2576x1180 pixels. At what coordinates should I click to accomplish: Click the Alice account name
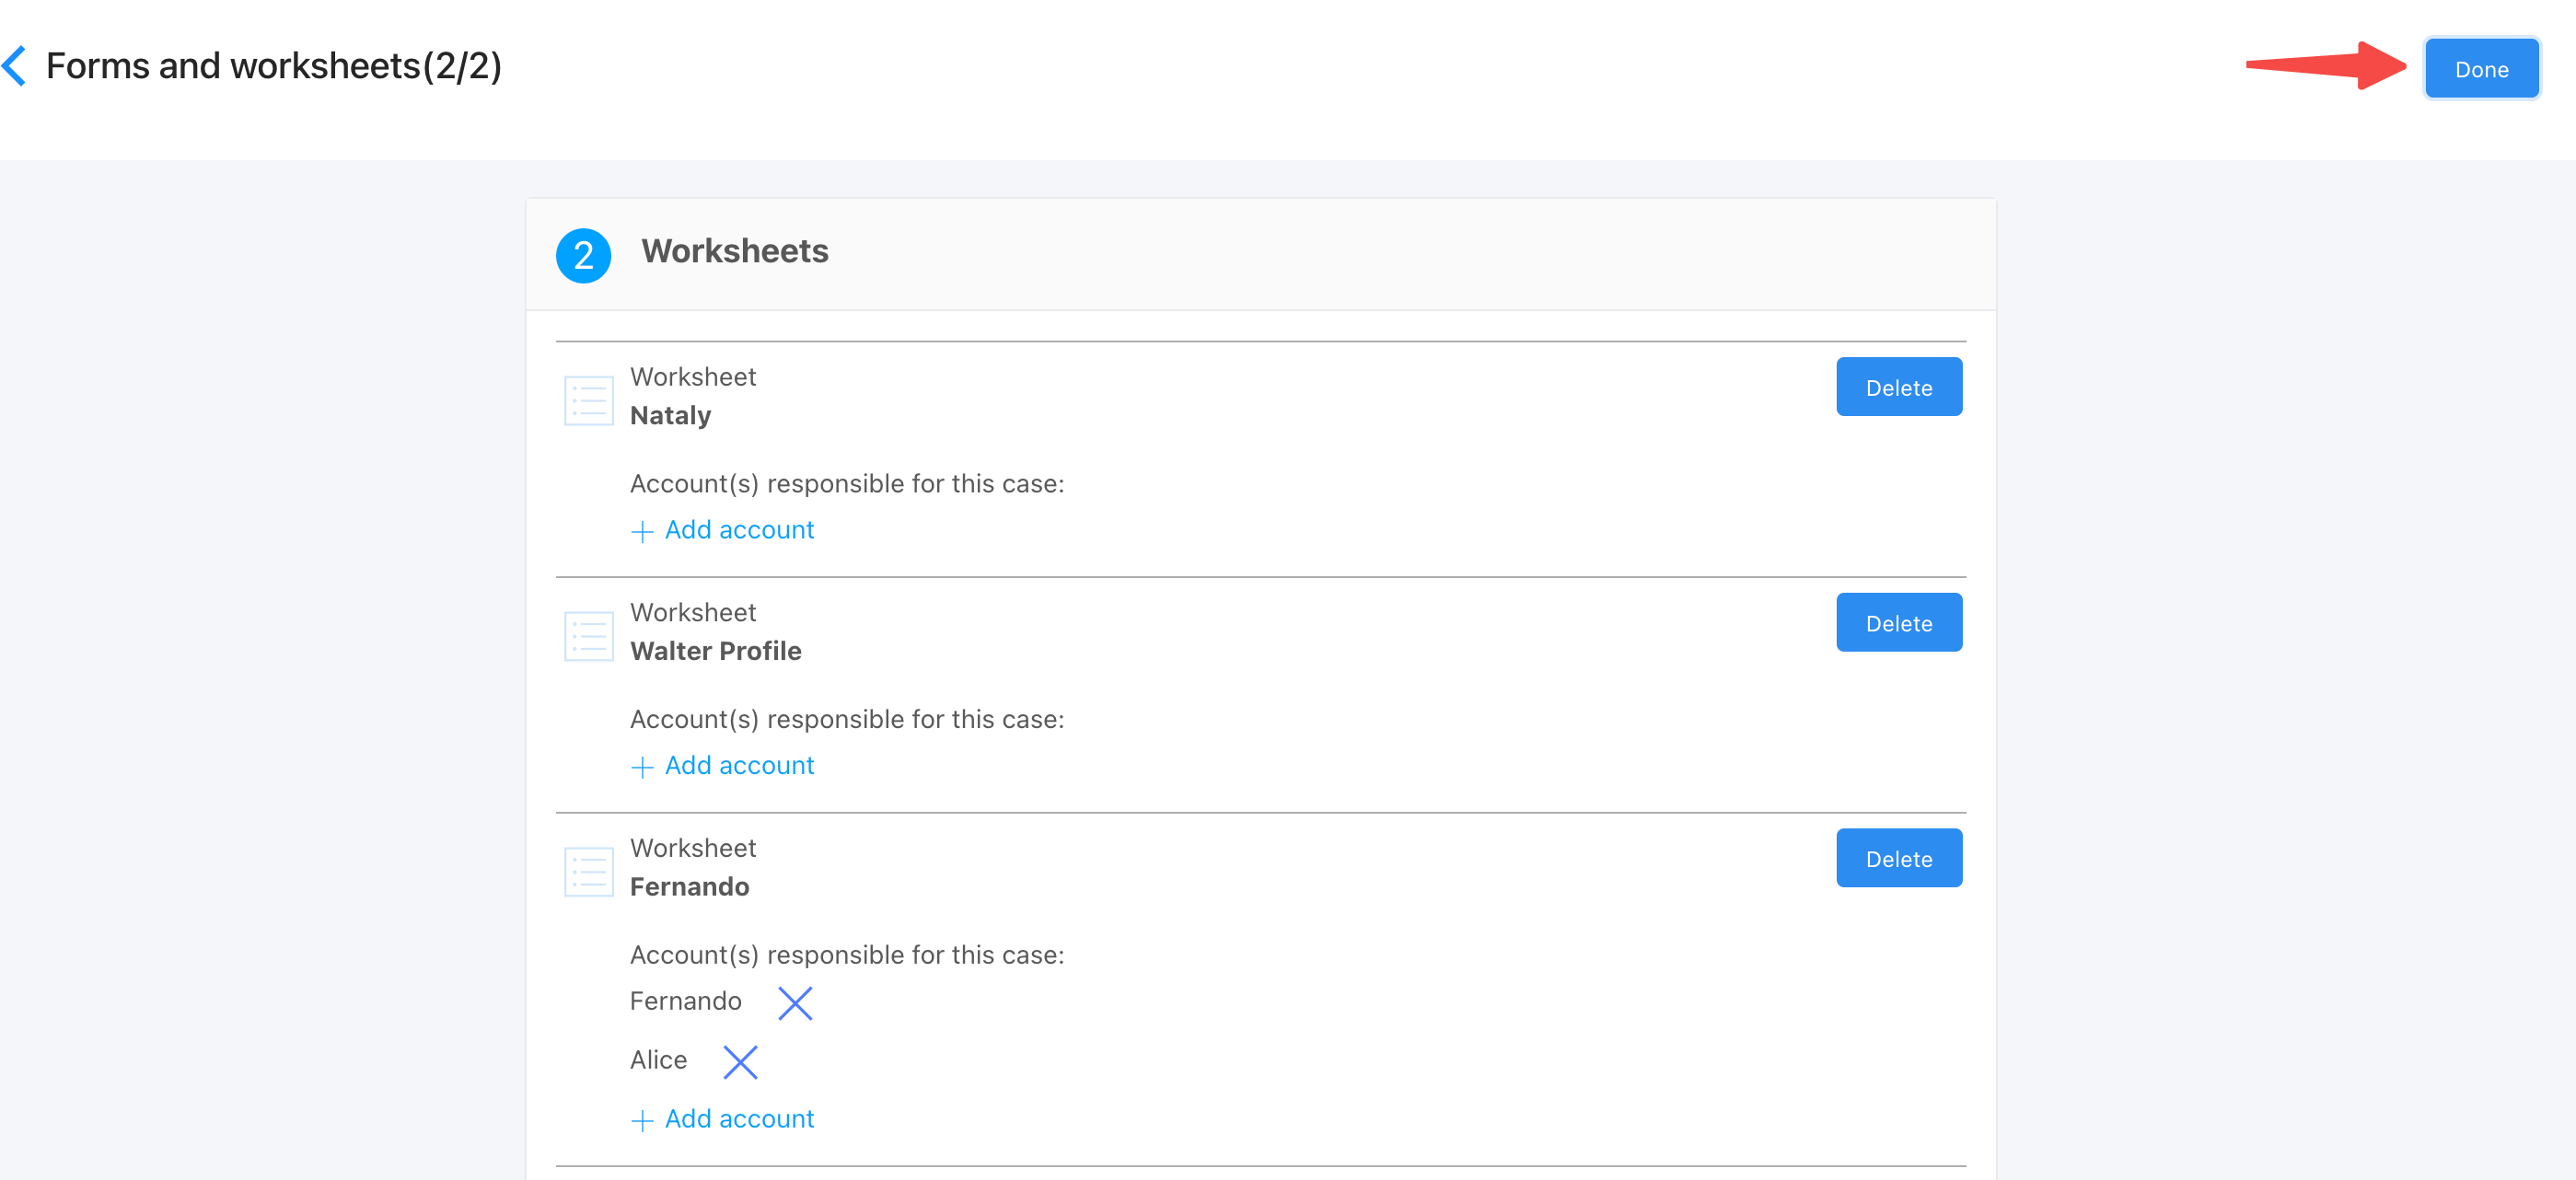point(658,1060)
